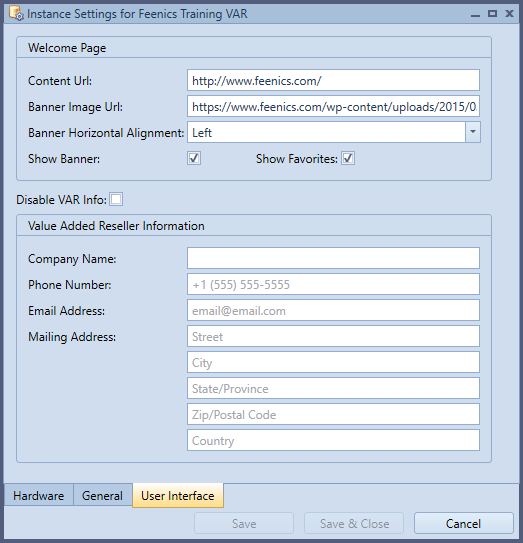523x543 pixels.
Task: Click the State/Province input field
Action: point(333,388)
